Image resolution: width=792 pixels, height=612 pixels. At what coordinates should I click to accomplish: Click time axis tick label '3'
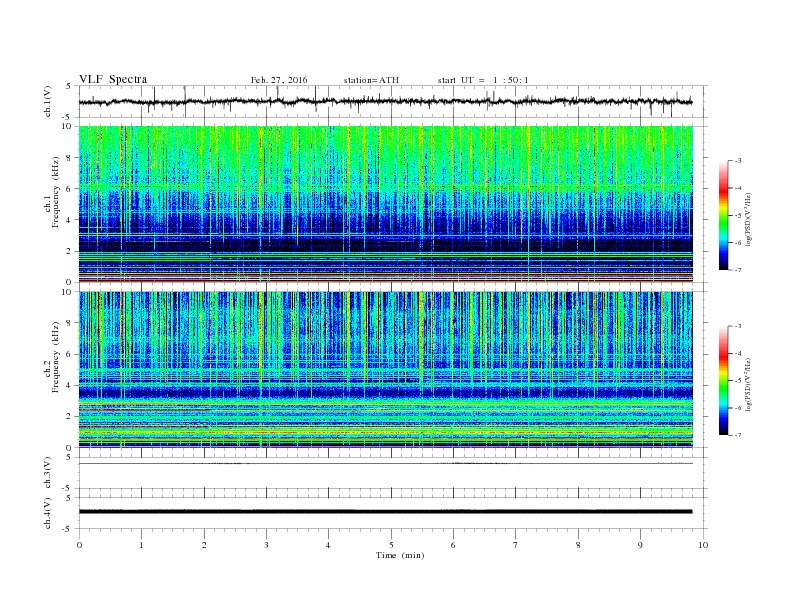coord(266,545)
